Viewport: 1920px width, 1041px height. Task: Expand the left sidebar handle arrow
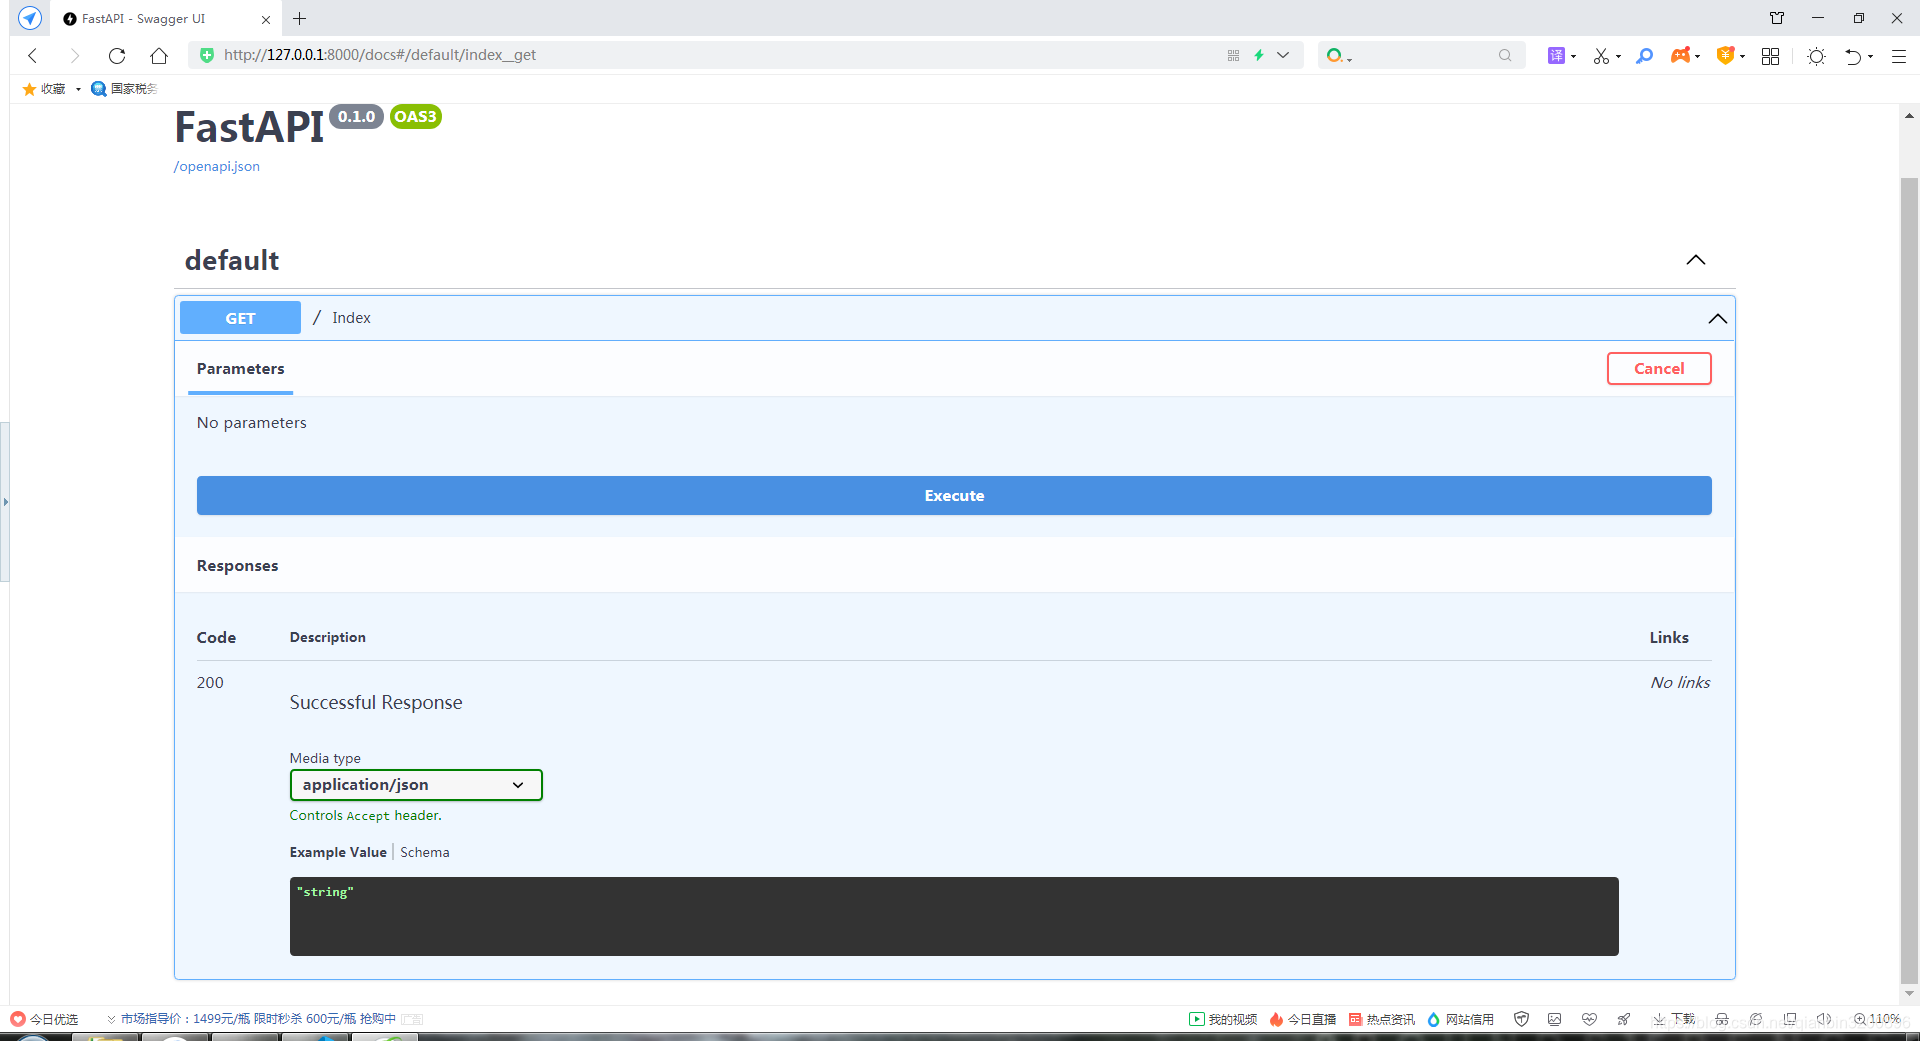pyautogui.click(x=5, y=502)
